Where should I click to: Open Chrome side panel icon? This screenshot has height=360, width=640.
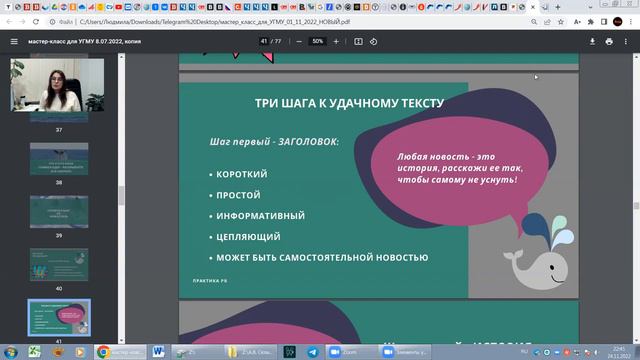pos(604,22)
